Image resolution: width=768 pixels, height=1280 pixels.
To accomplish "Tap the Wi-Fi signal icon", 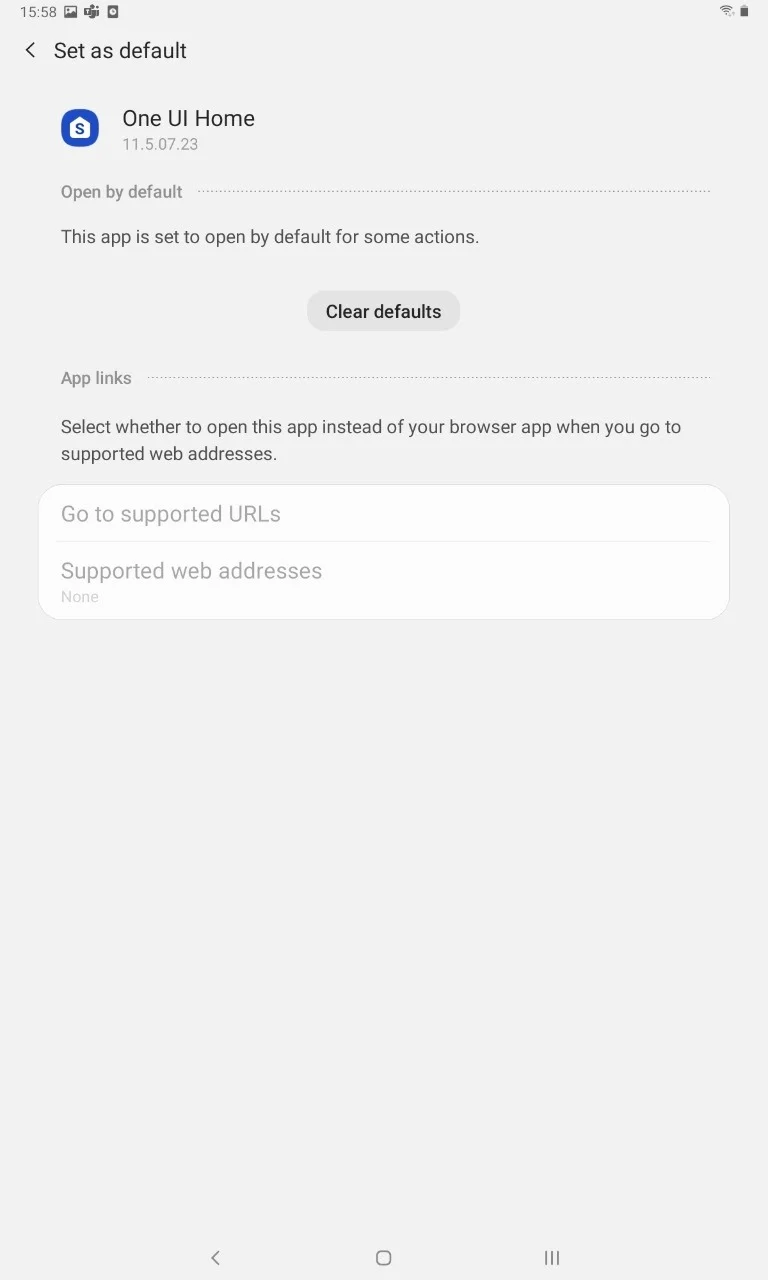I will pyautogui.click(x=726, y=11).
